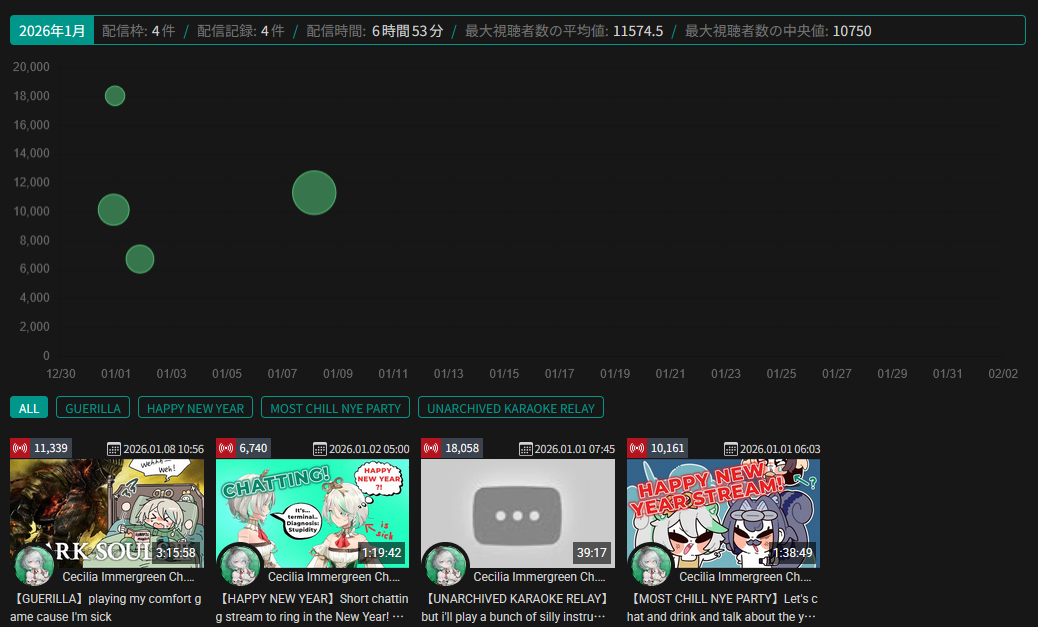The image size is (1038, 627).
Task: Select the large bubble near 01/08
Action: click(314, 193)
